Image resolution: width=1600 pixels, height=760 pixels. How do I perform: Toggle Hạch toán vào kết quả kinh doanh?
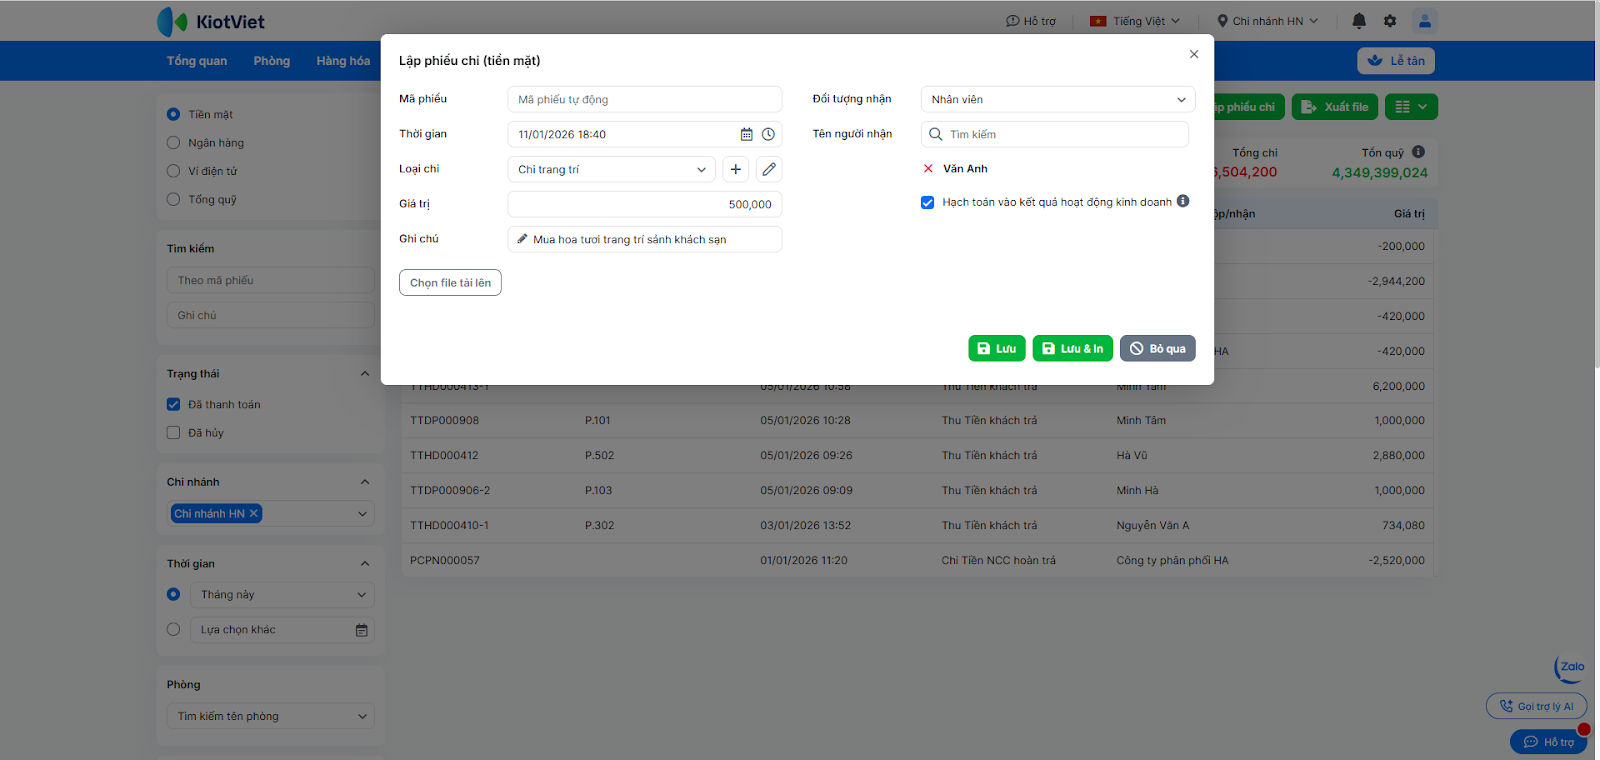tap(928, 202)
